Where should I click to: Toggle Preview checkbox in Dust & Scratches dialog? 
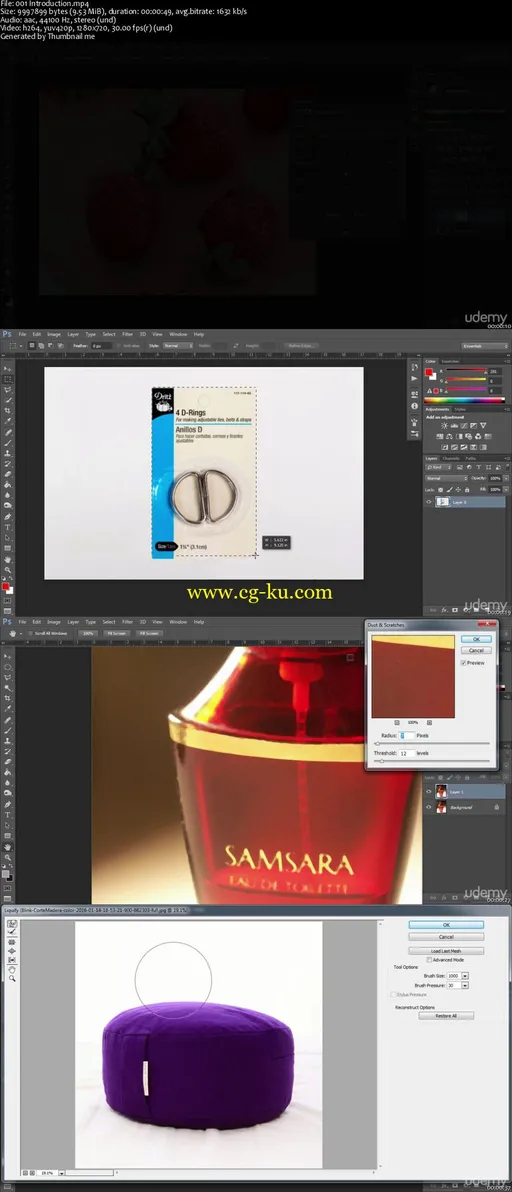(x=463, y=663)
